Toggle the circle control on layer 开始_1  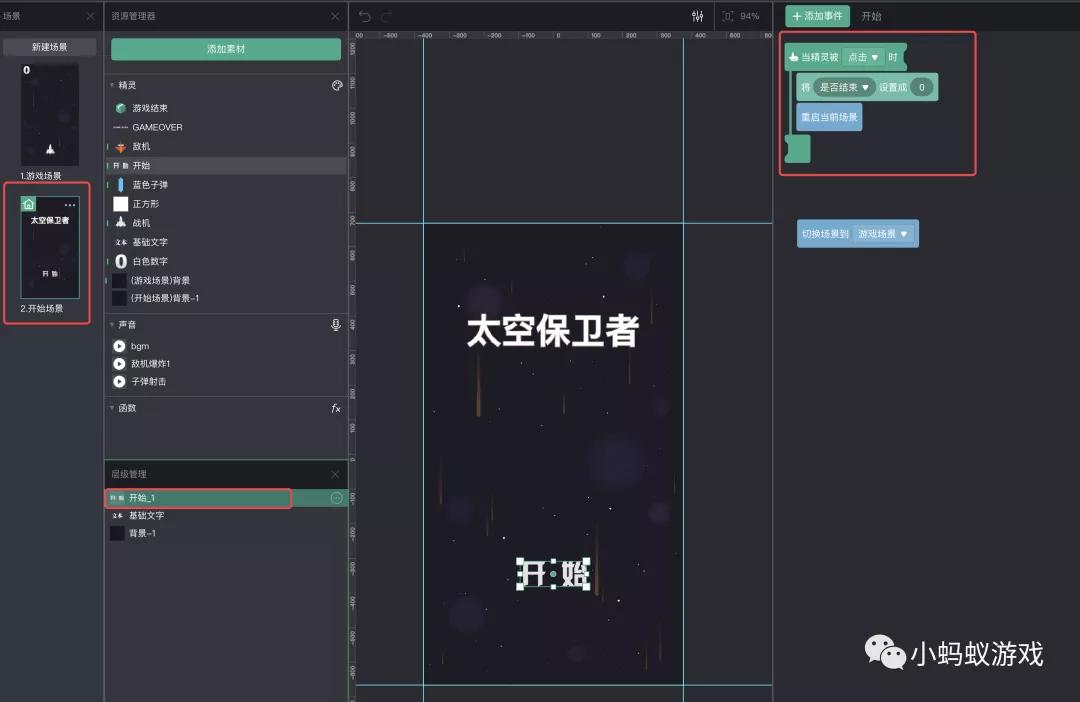point(336,497)
